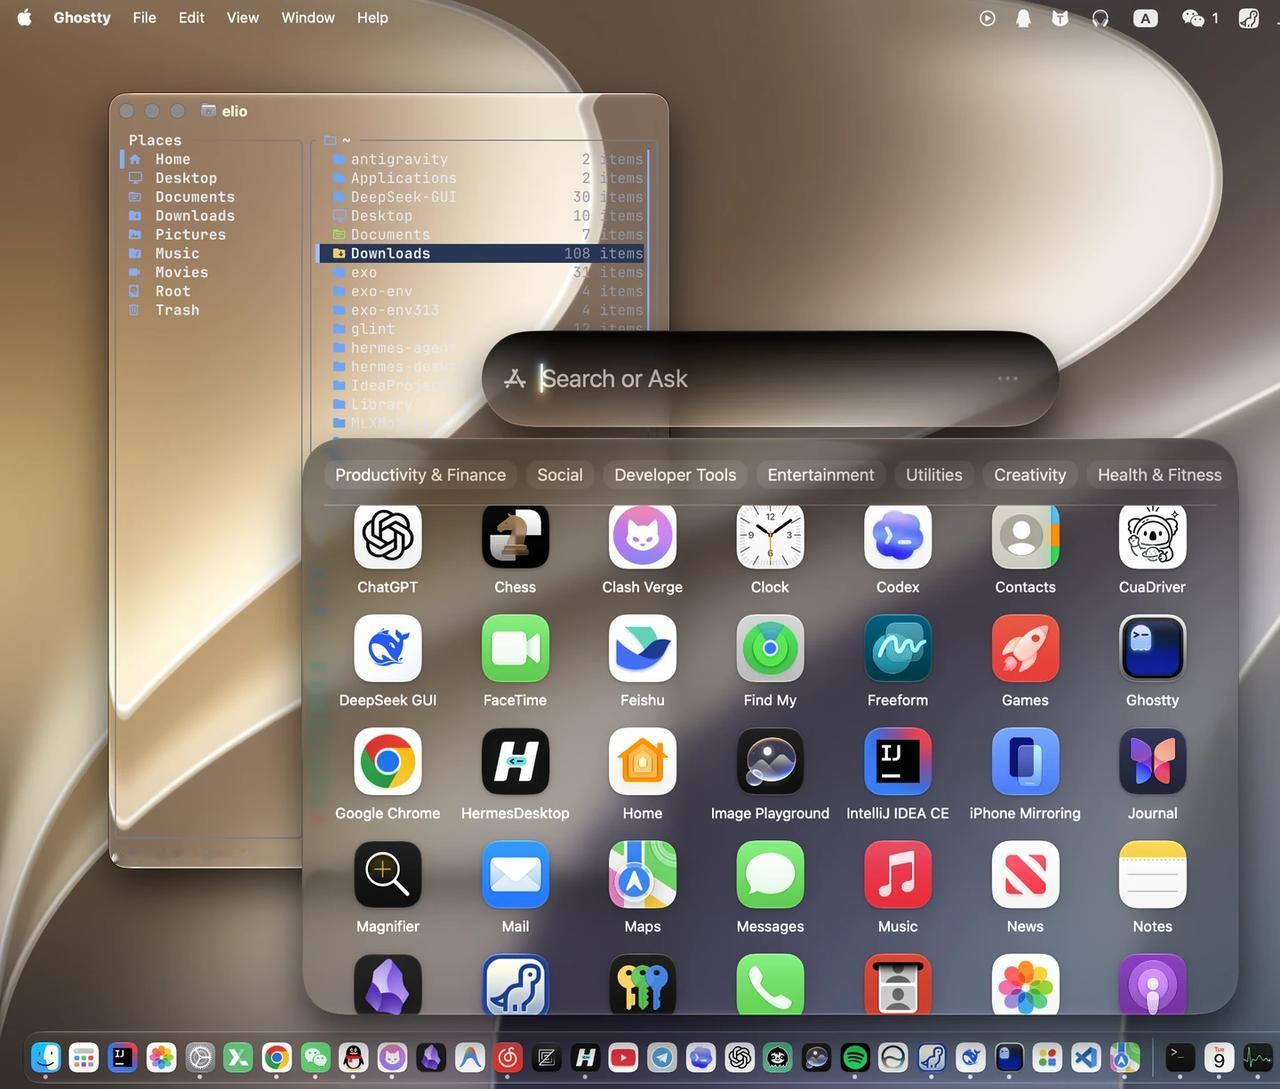Launch Messages
This screenshot has height=1089, width=1280.
click(770, 874)
